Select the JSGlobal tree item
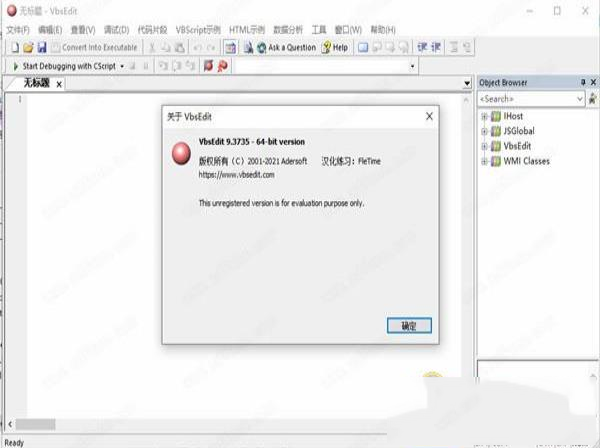Image resolution: width=600 pixels, height=448 pixels. pyautogui.click(x=518, y=131)
